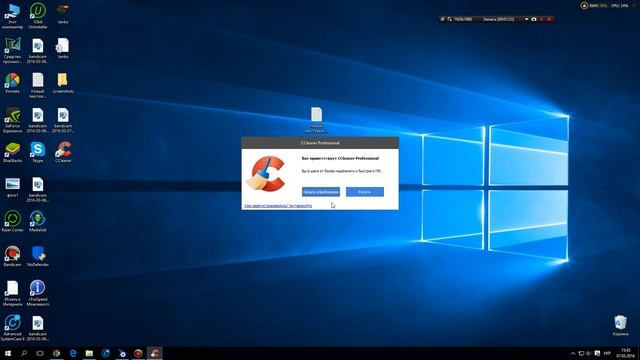Launch the Chrome desktop shortcut
This screenshot has width=640, height=360.
pyautogui.click(x=12, y=83)
